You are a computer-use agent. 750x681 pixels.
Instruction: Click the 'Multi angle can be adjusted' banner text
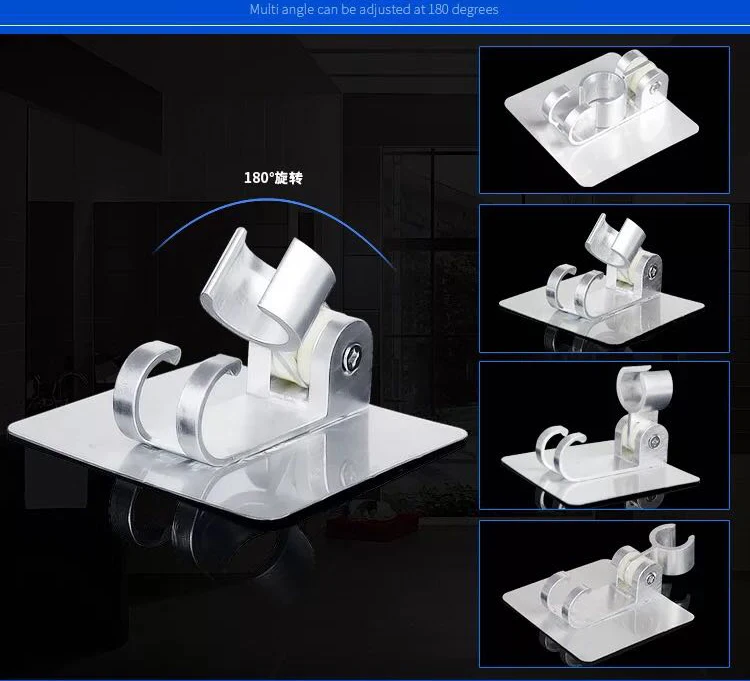[374, 10]
